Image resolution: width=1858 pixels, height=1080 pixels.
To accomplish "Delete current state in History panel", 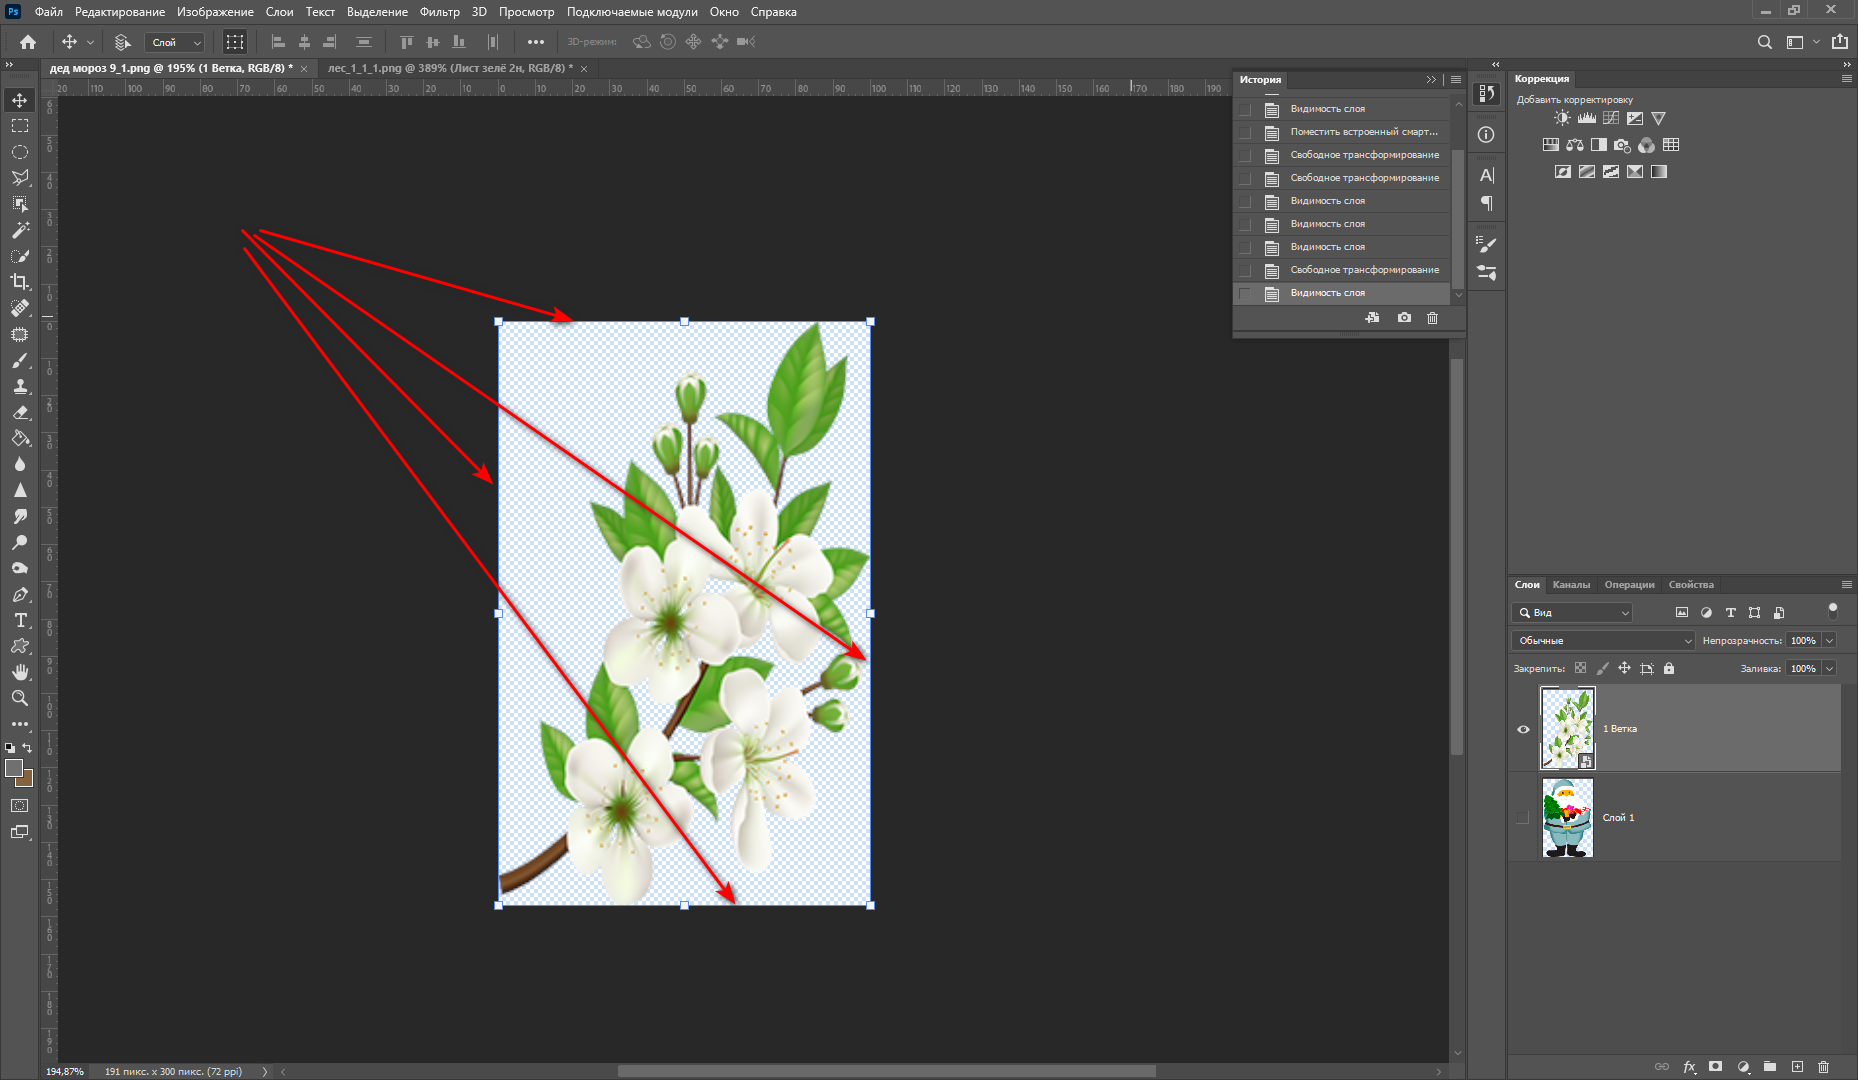I will coord(1432,318).
